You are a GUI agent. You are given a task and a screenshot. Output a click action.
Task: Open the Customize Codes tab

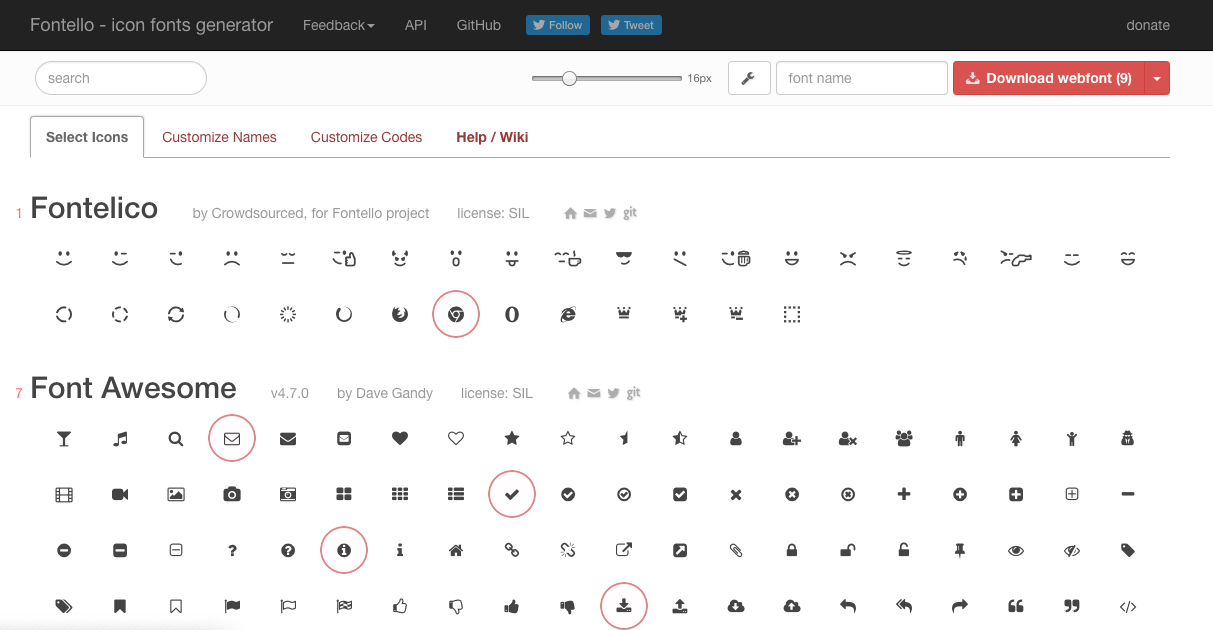tap(366, 137)
